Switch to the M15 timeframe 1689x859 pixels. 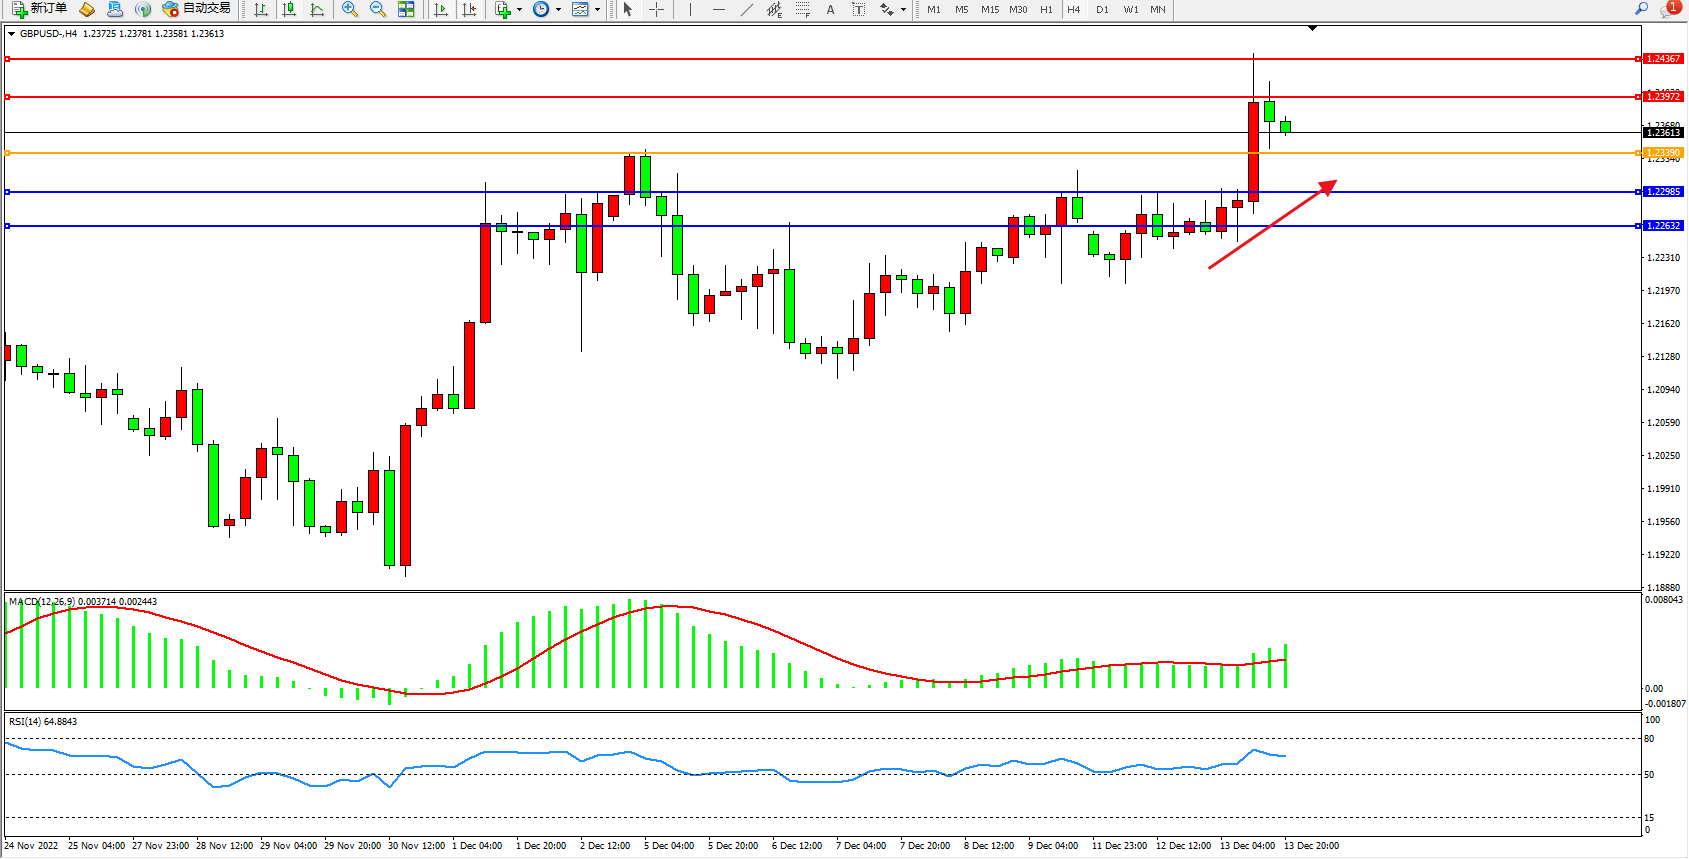pyautogui.click(x=990, y=9)
